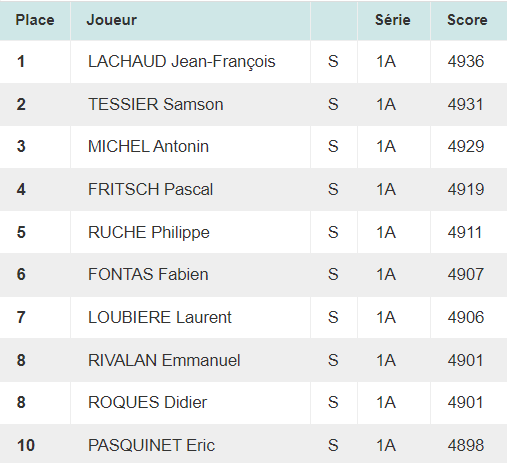The width and height of the screenshot is (507, 463).
Task: Select player LACHAUD Jean-François
Action: pyautogui.click(x=182, y=62)
